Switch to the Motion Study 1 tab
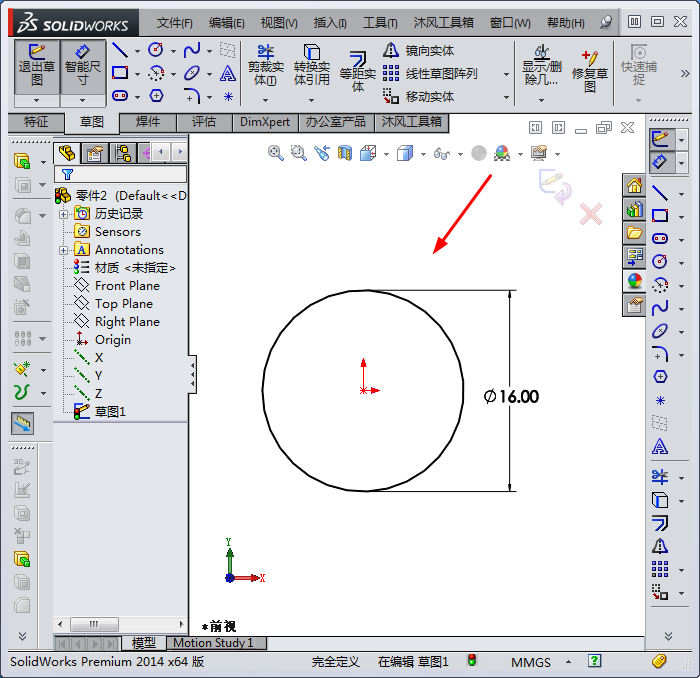Viewport: 700px width, 678px height. click(x=213, y=643)
